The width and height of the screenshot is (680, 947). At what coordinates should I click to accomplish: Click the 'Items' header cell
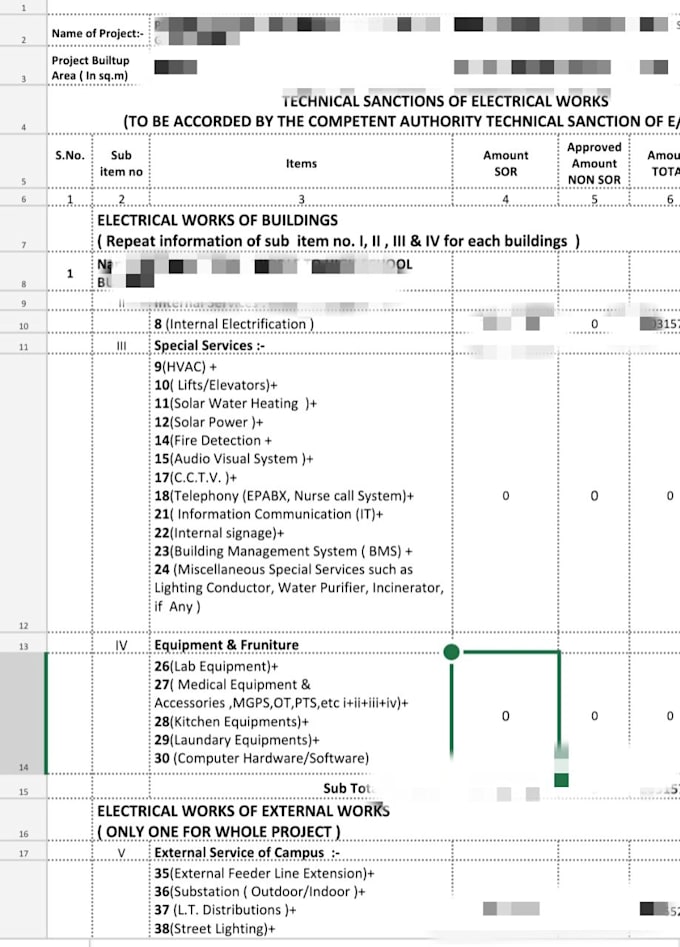(301, 163)
